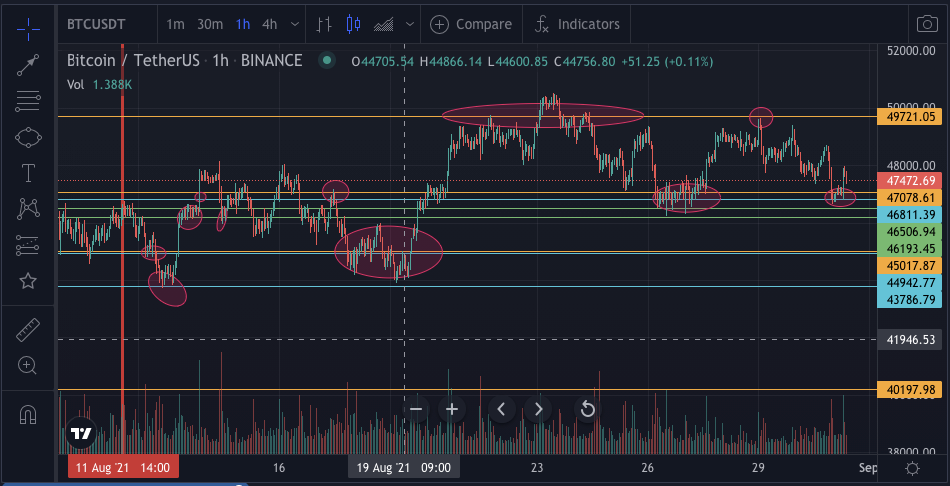
Task: Click the Compare button
Action: [x=472, y=24]
